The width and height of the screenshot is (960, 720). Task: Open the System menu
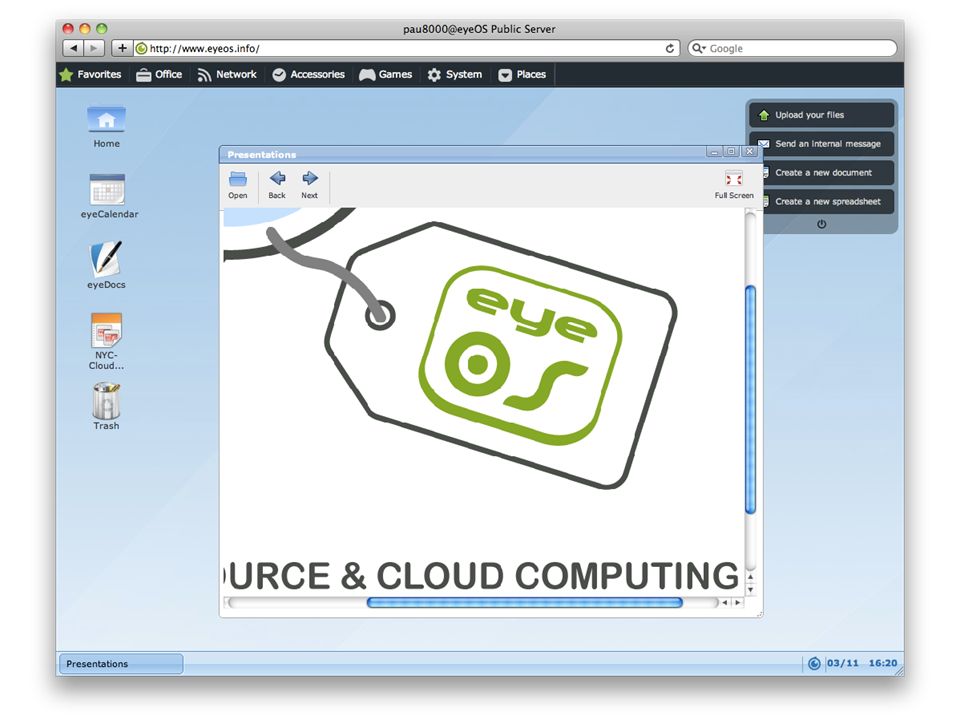point(455,75)
